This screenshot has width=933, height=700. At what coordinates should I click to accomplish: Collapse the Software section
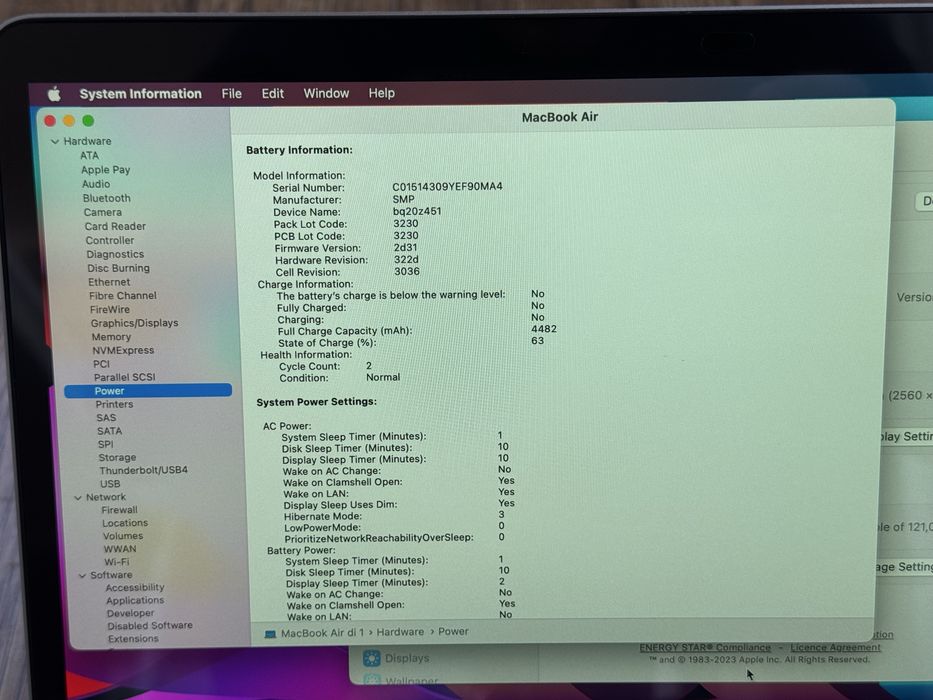(x=82, y=576)
